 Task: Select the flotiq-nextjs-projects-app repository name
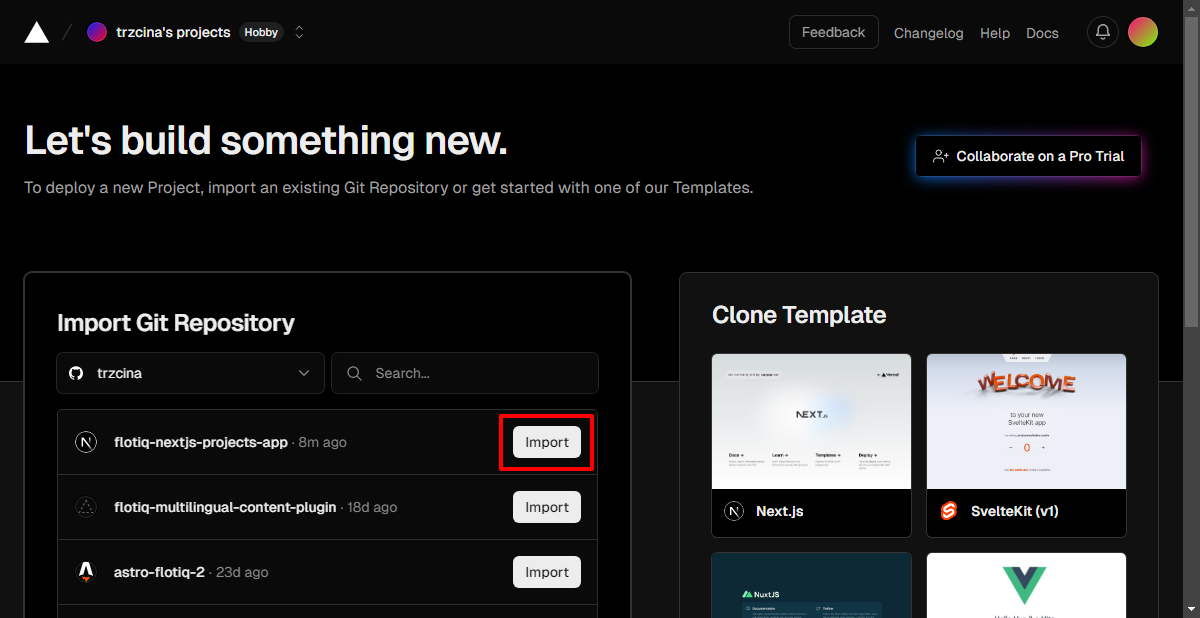(x=201, y=442)
